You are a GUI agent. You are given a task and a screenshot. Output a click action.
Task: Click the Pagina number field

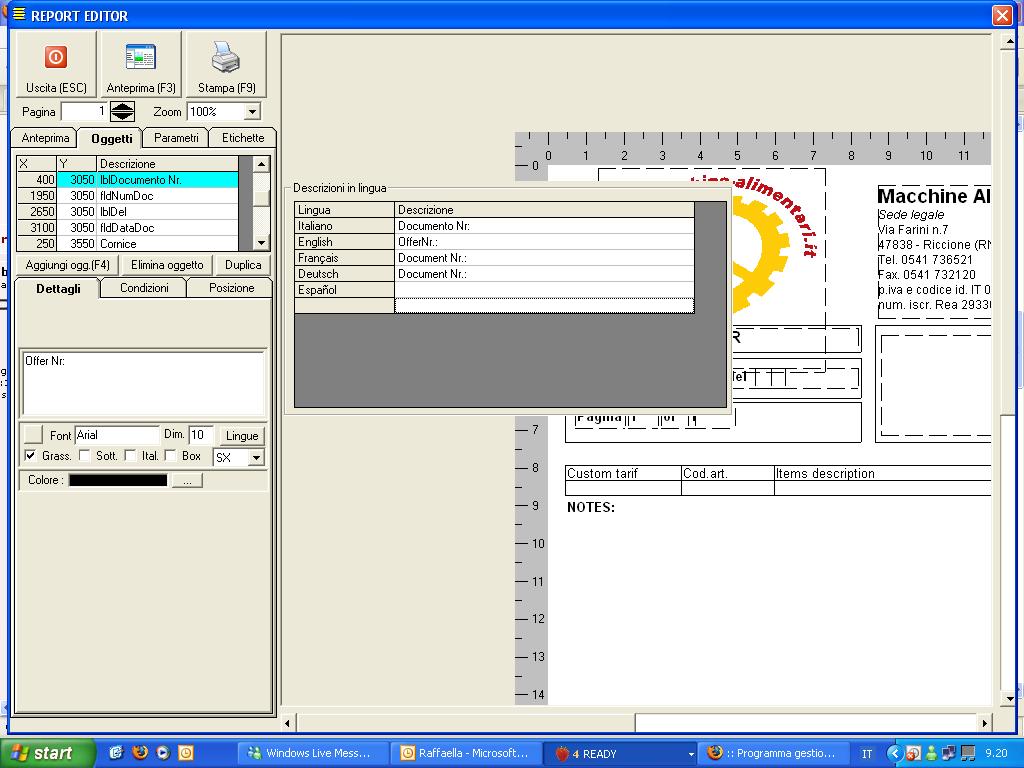pyautogui.click(x=84, y=112)
